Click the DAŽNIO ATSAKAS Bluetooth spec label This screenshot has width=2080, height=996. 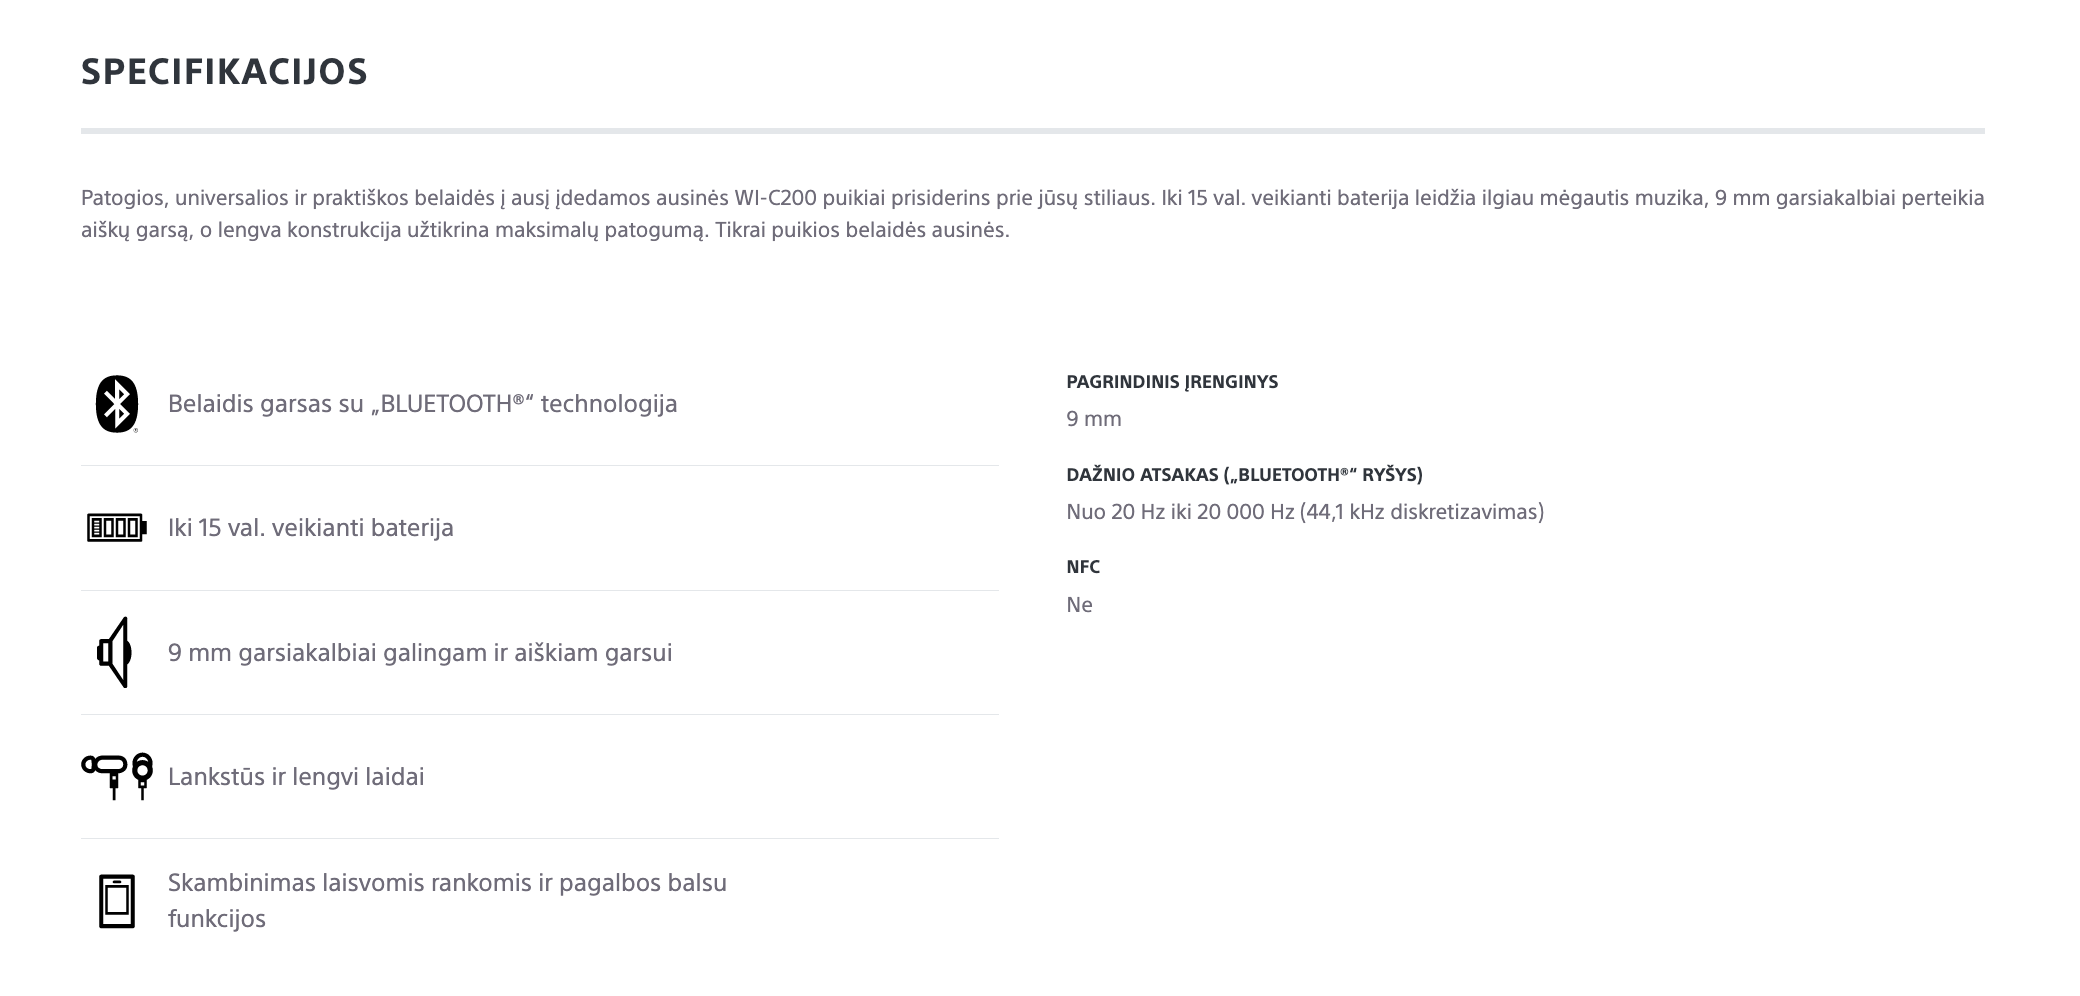(x=1244, y=475)
